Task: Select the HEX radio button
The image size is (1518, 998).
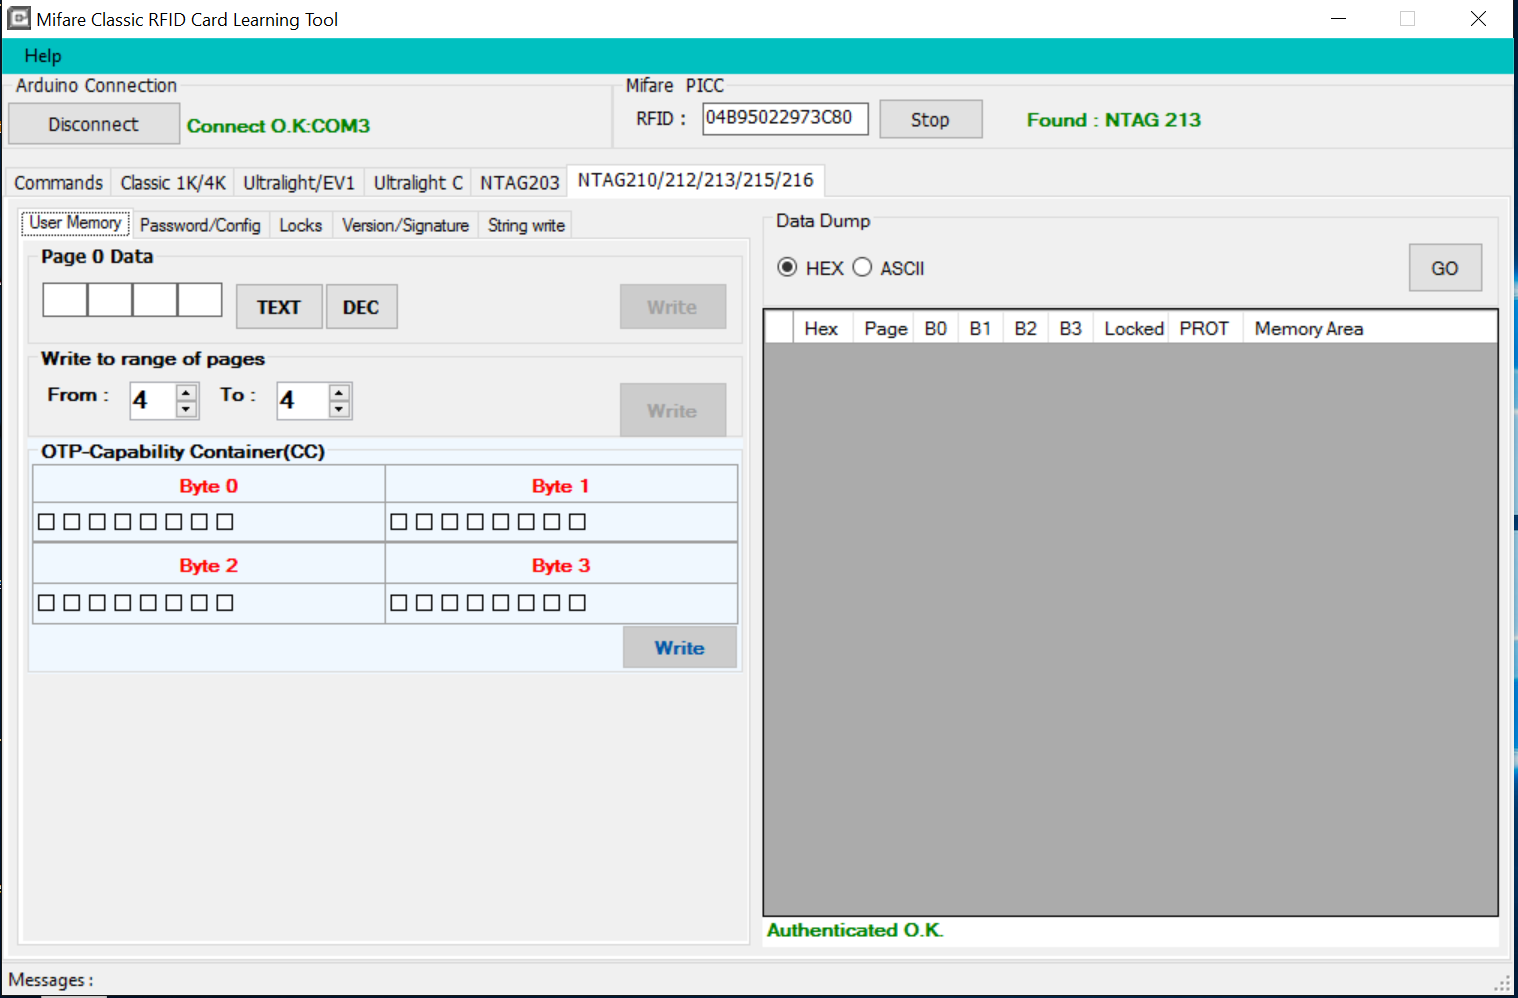Action: [x=787, y=267]
